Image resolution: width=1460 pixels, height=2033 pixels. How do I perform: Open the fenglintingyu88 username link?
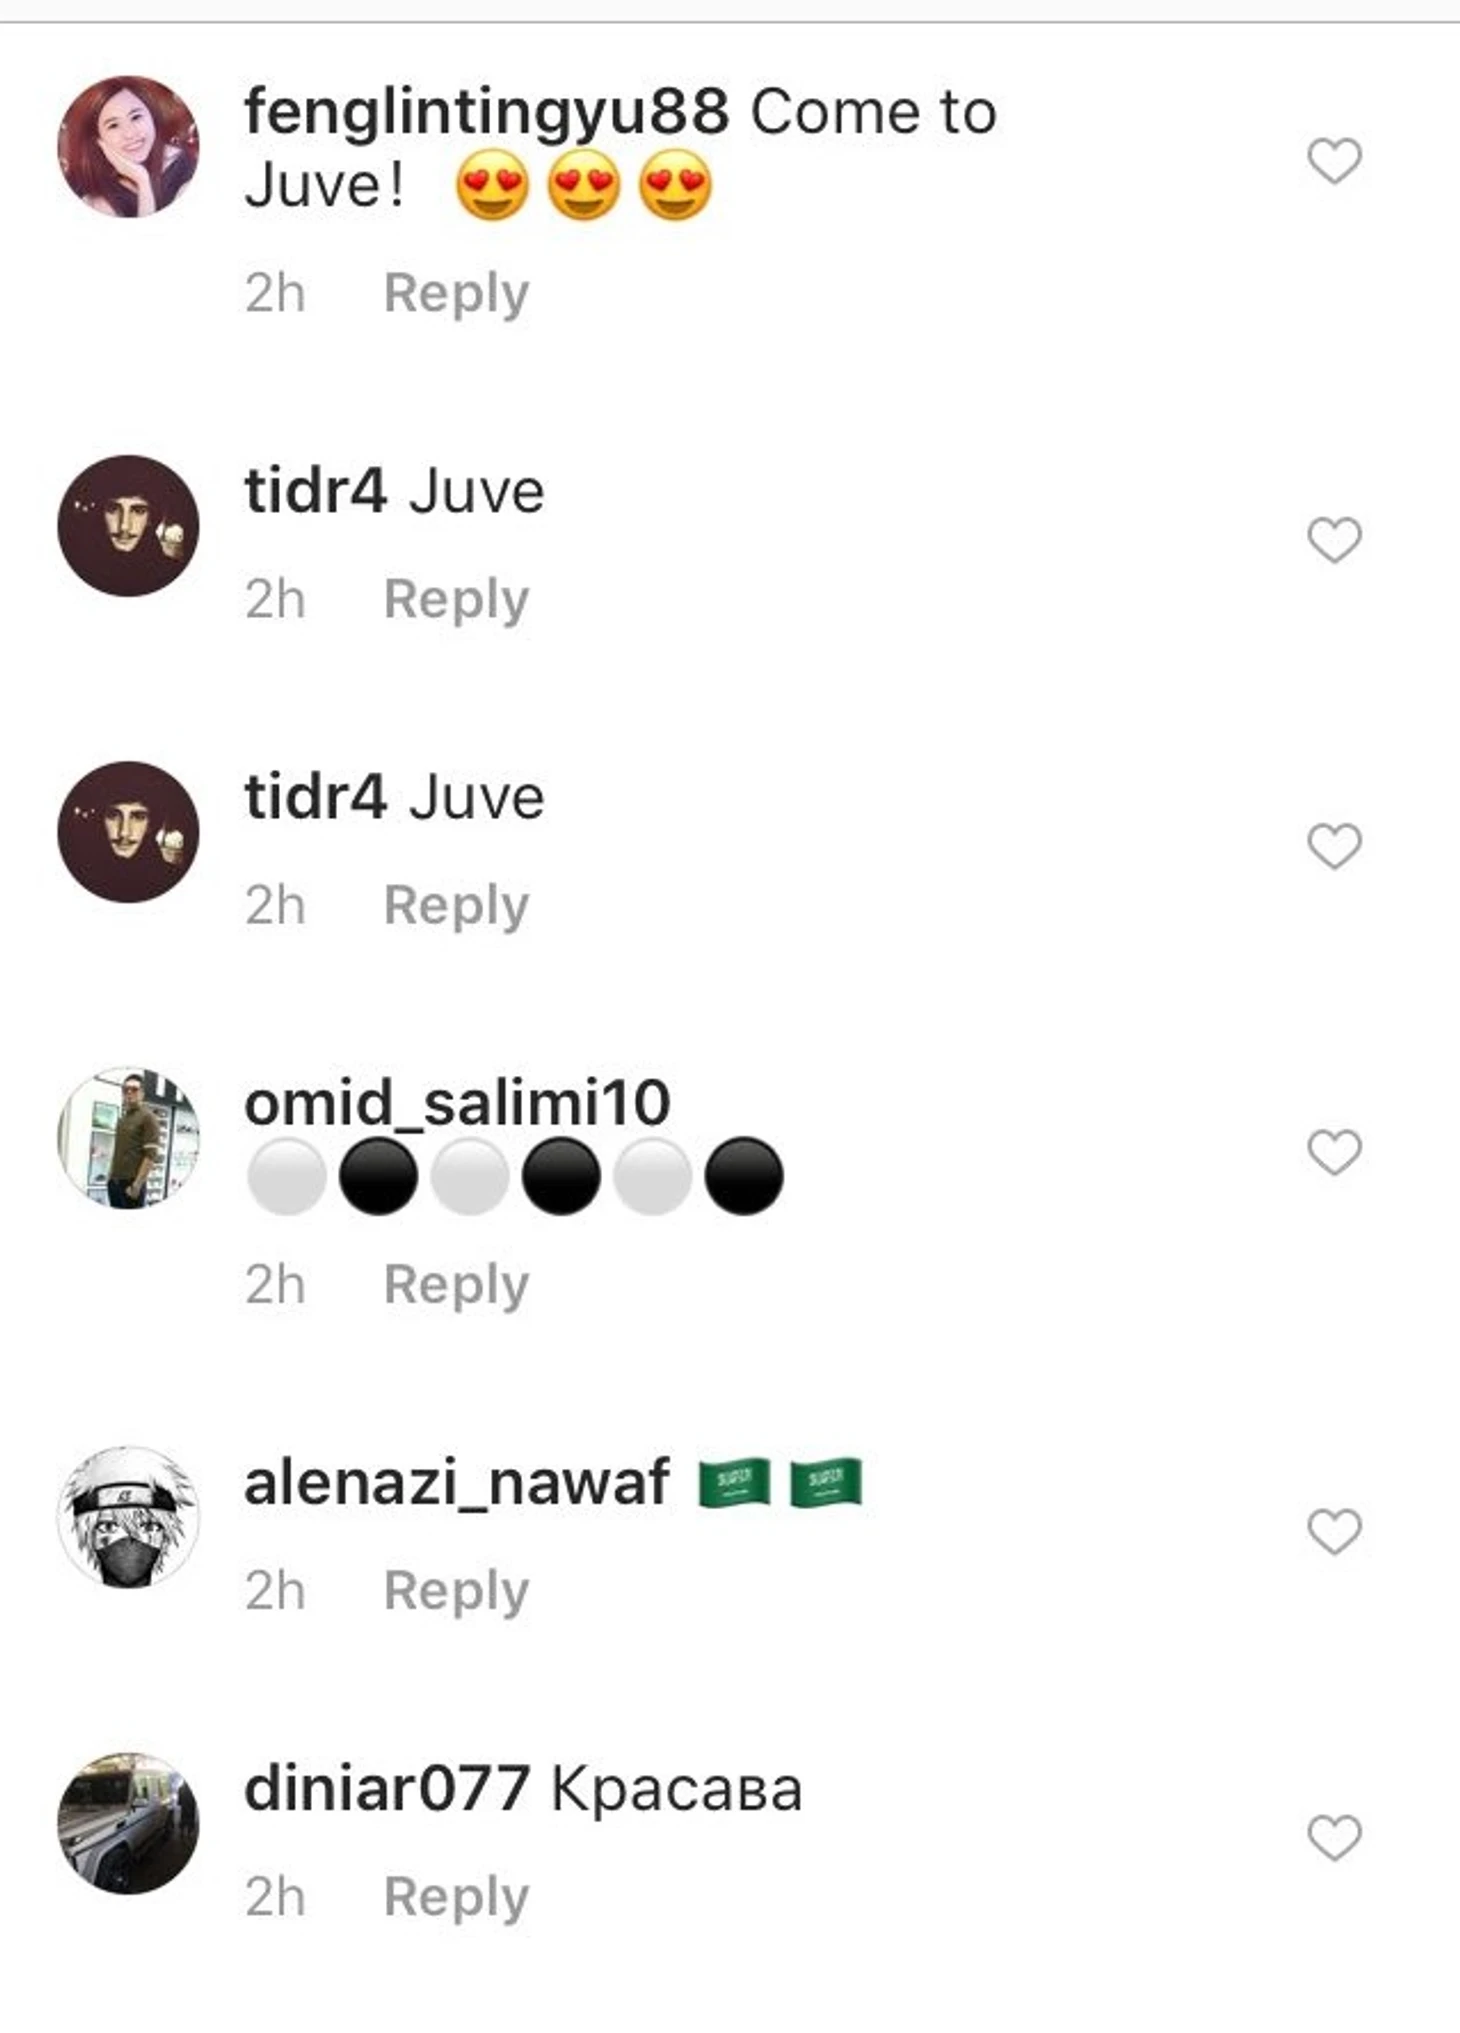487,114
